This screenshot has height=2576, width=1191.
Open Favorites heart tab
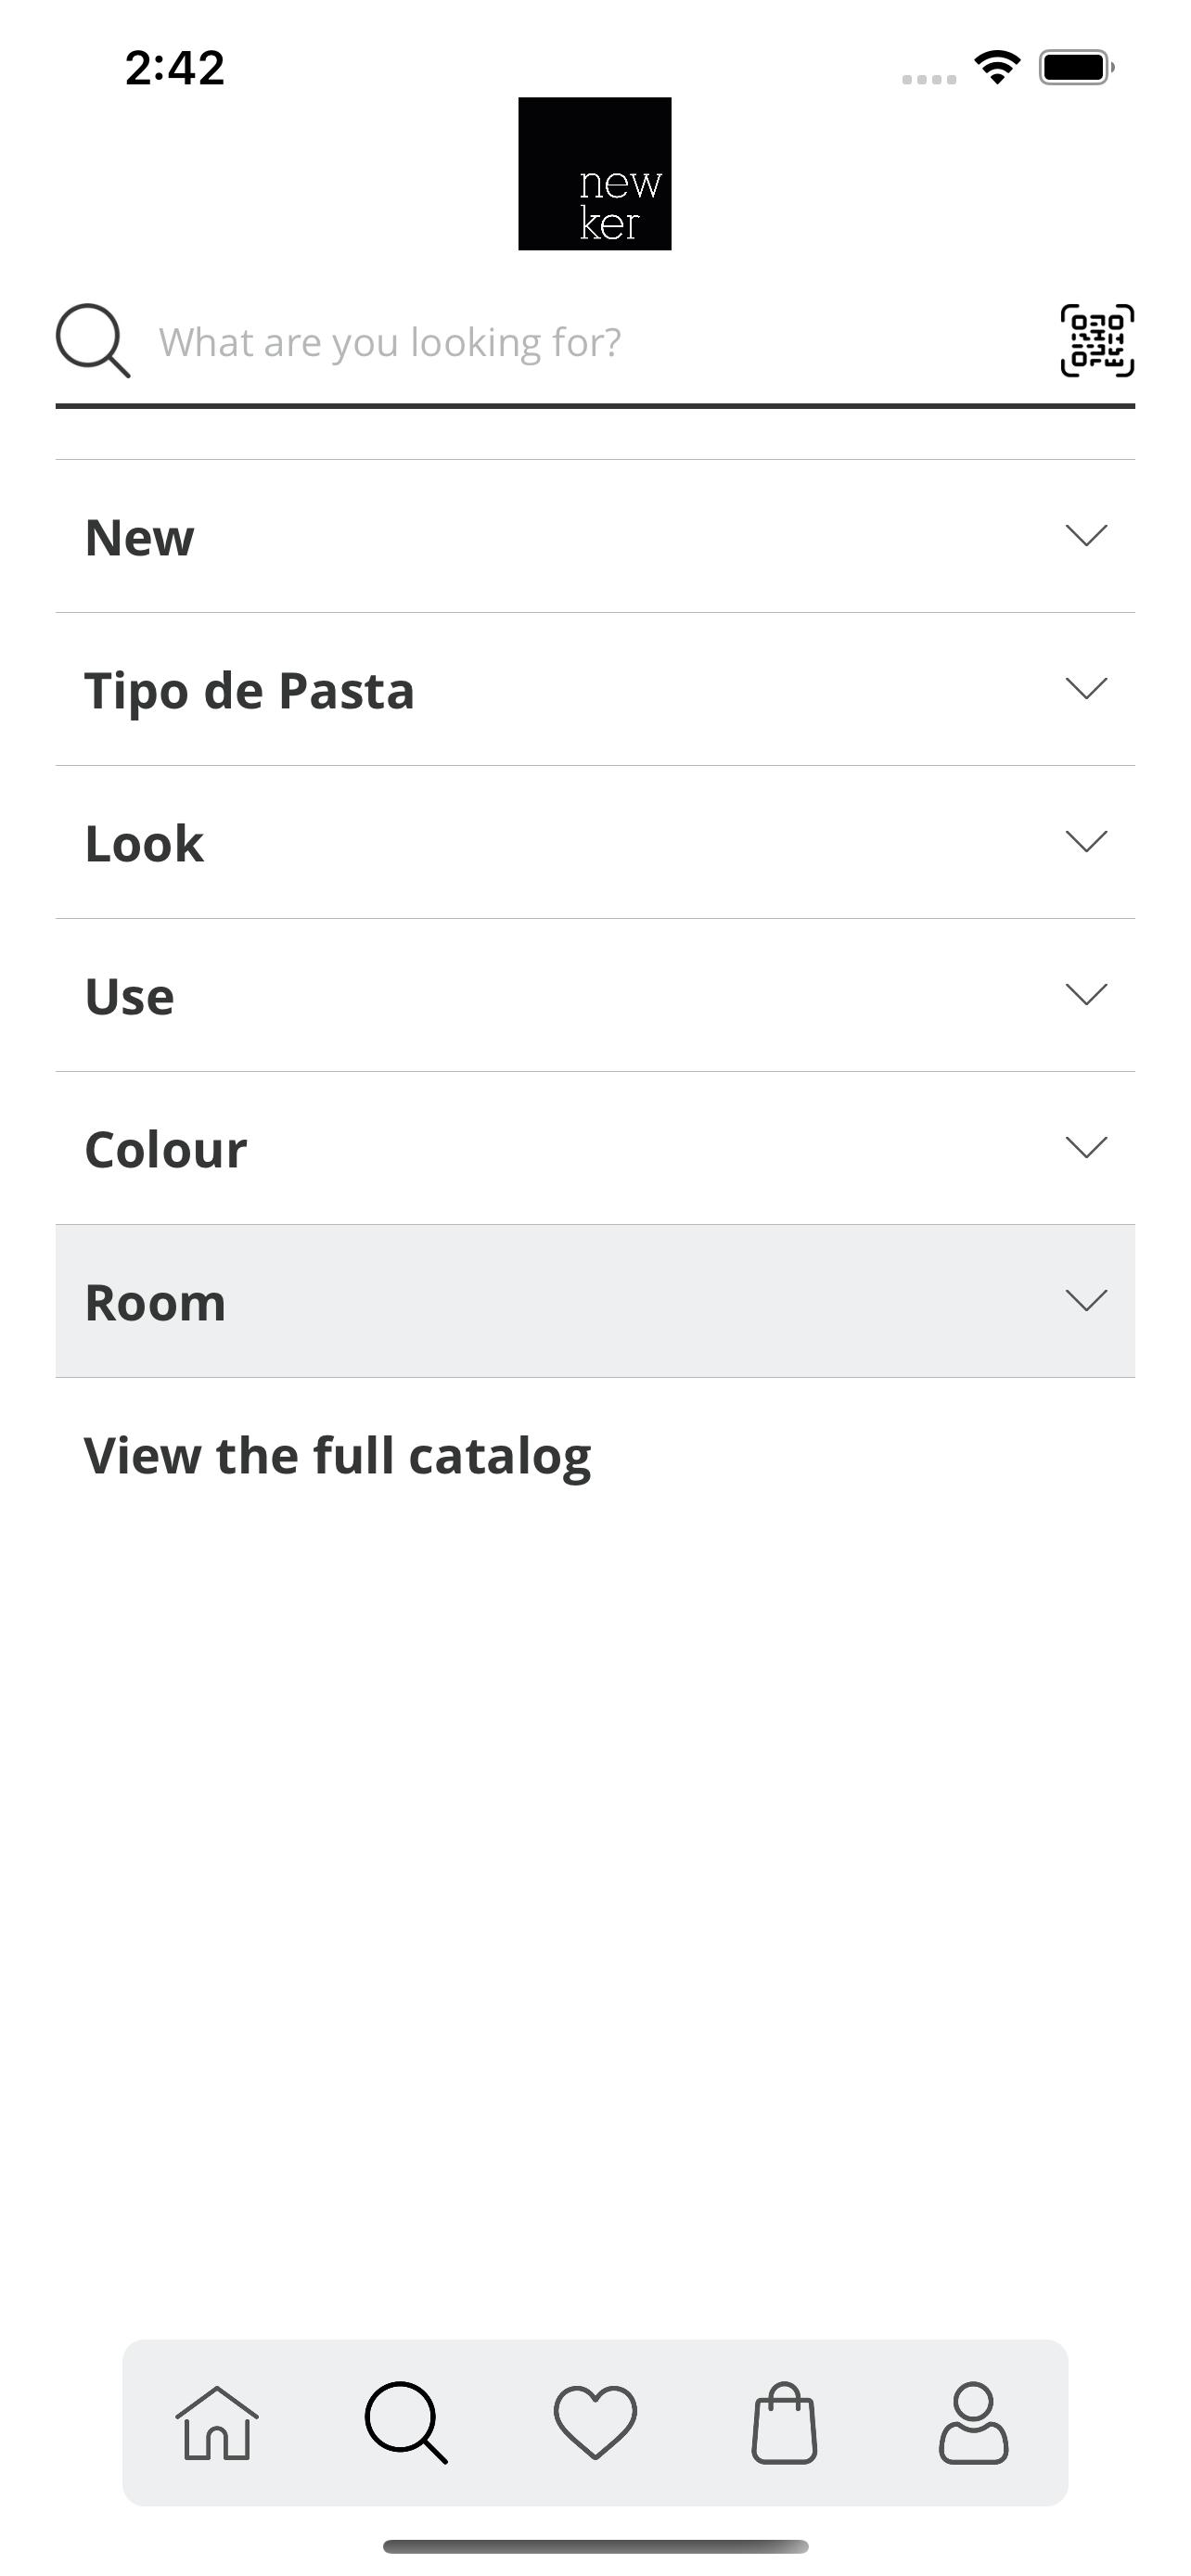pyautogui.click(x=595, y=2422)
